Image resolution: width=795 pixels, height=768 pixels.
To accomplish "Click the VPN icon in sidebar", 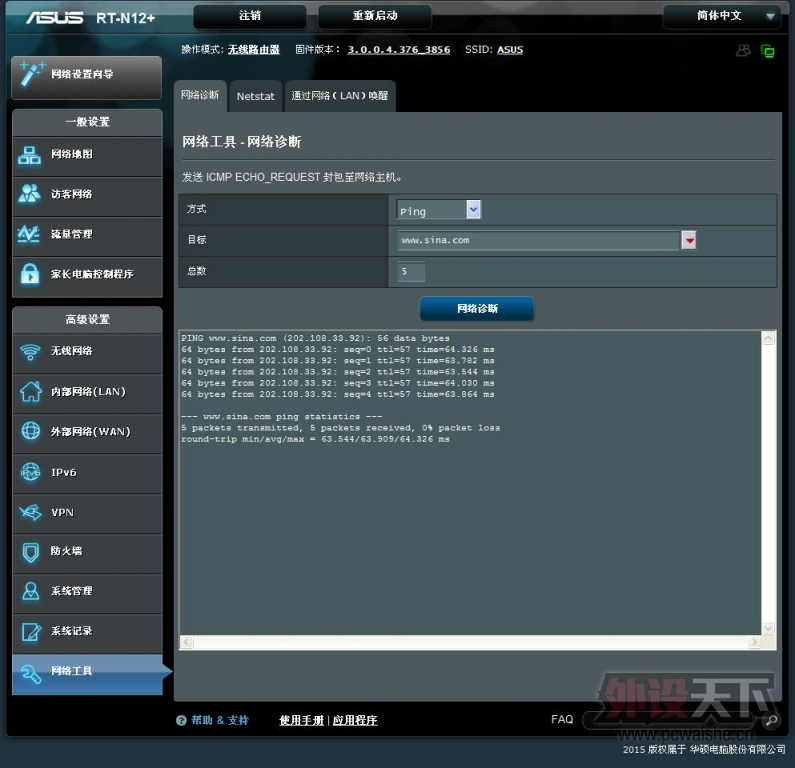I will [x=30, y=512].
